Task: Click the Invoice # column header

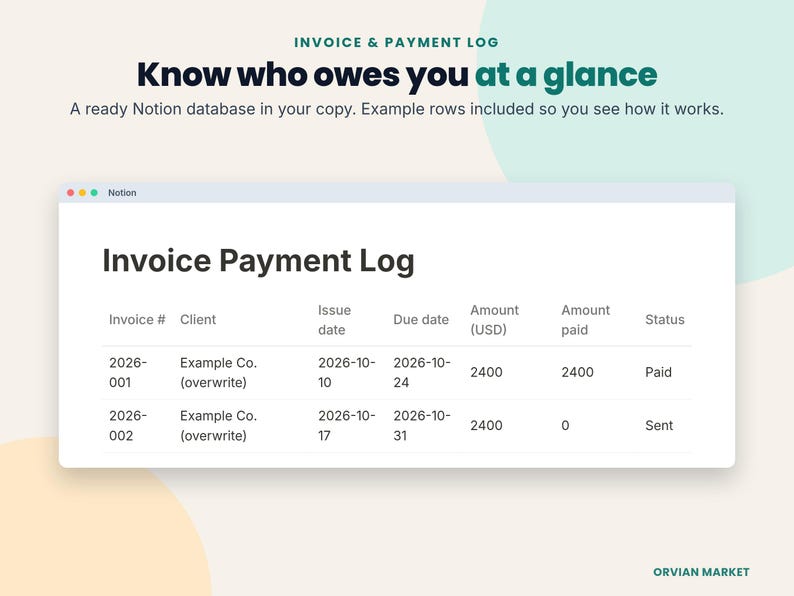Action: tap(137, 320)
